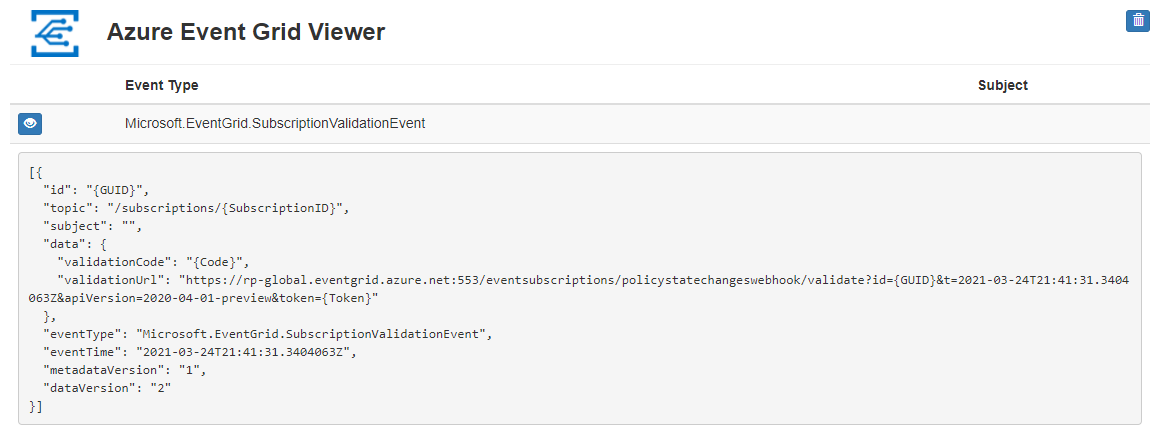Screen dimensions: 1162x437
Task: Click the "eventTime" timestamp line
Action: click(x=199, y=352)
